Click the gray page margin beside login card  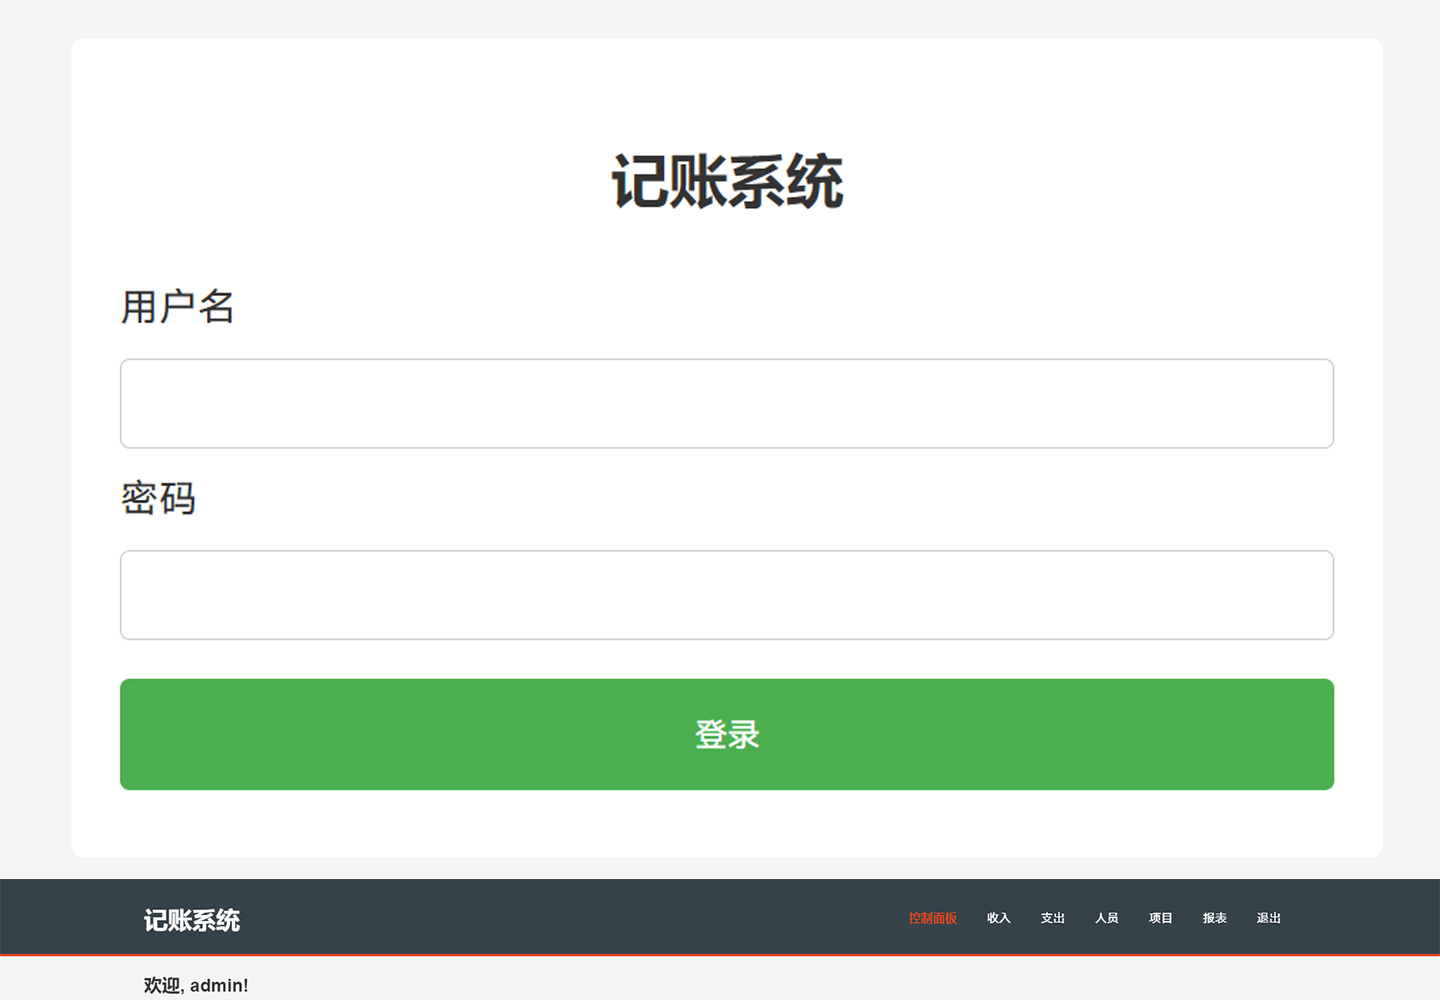[x=35, y=450]
